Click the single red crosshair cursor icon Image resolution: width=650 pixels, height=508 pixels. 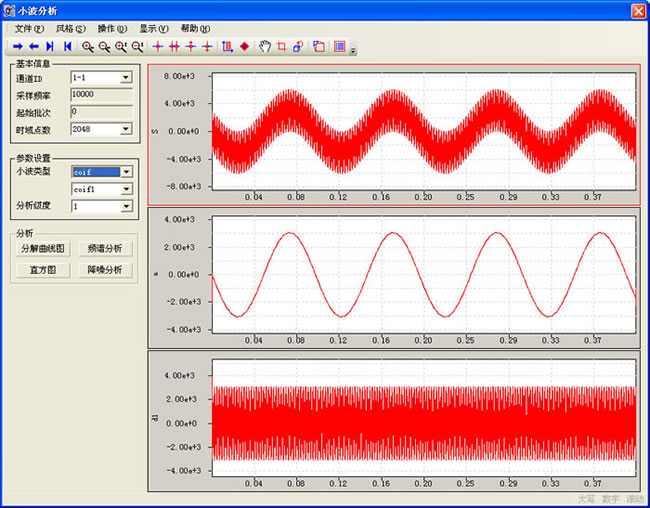tap(158, 47)
